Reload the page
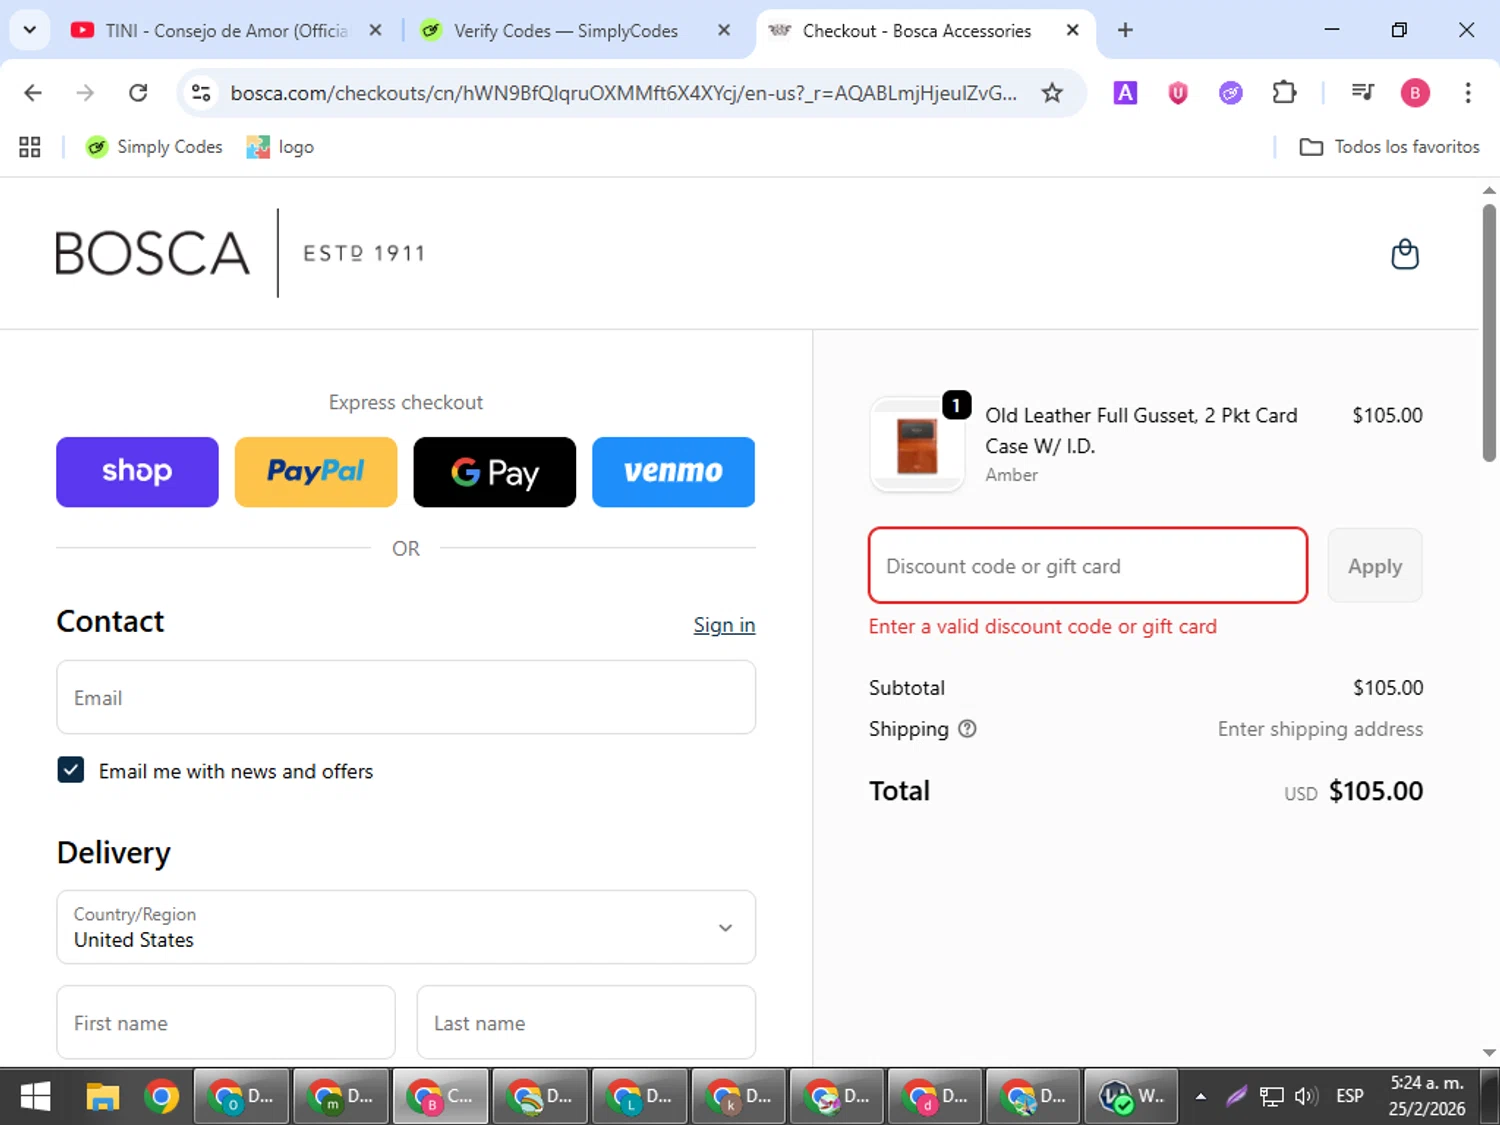This screenshot has height=1125, width=1500. click(138, 93)
